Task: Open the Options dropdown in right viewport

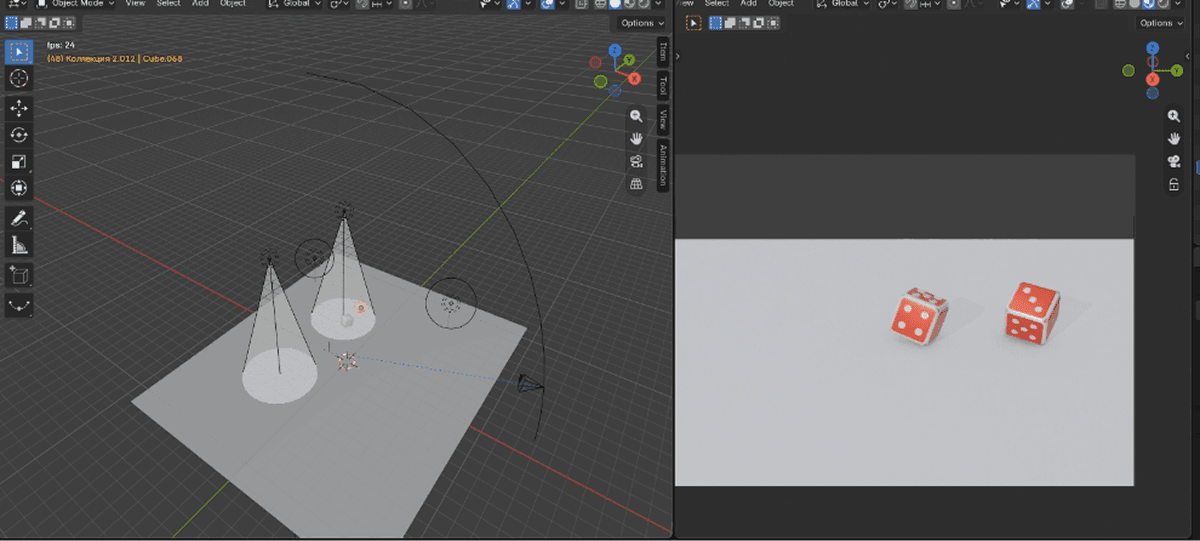Action: pyautogui.click(x=1161, y=22)
